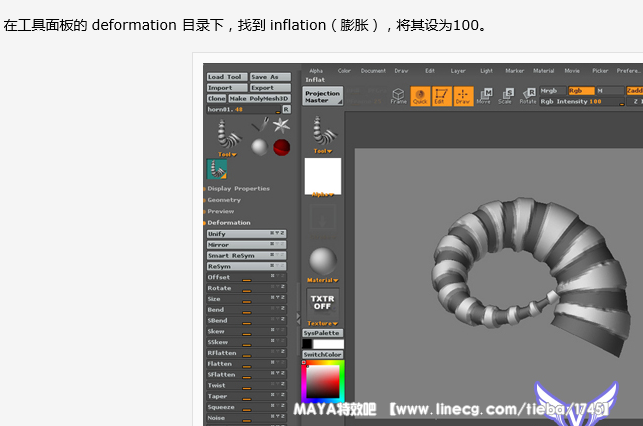Select the Rotate tool icon
The height and width of the screenshot is (426, 643).
[x=527, y=96]
